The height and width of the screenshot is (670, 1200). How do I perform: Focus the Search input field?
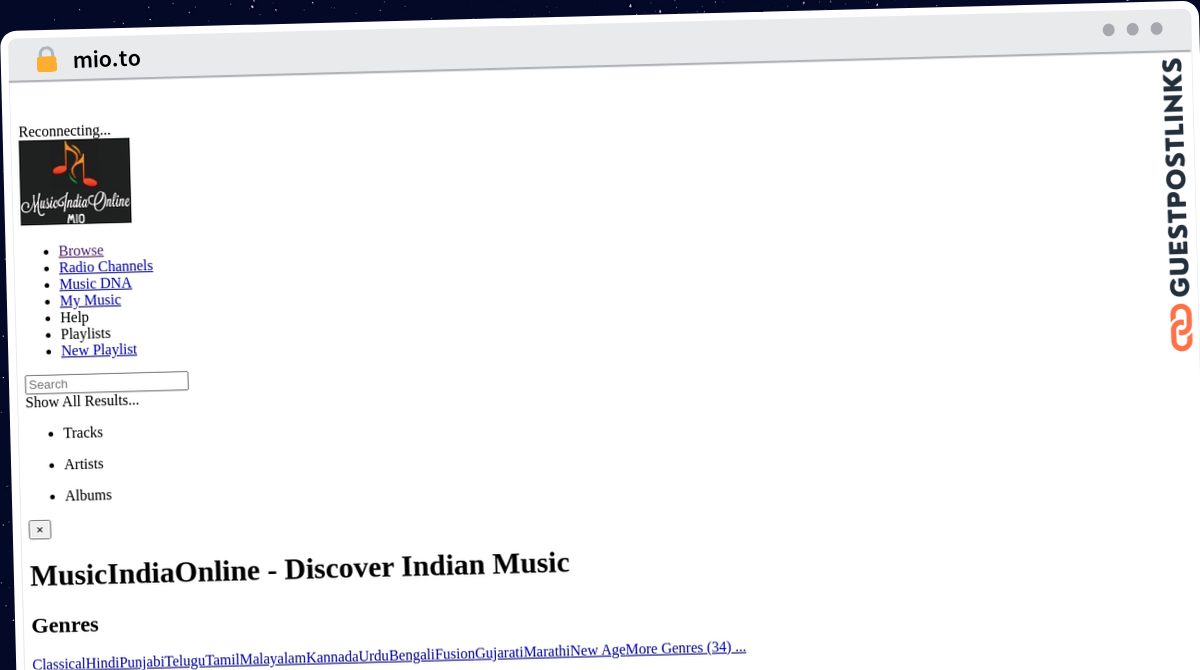(x=107, y=382)
